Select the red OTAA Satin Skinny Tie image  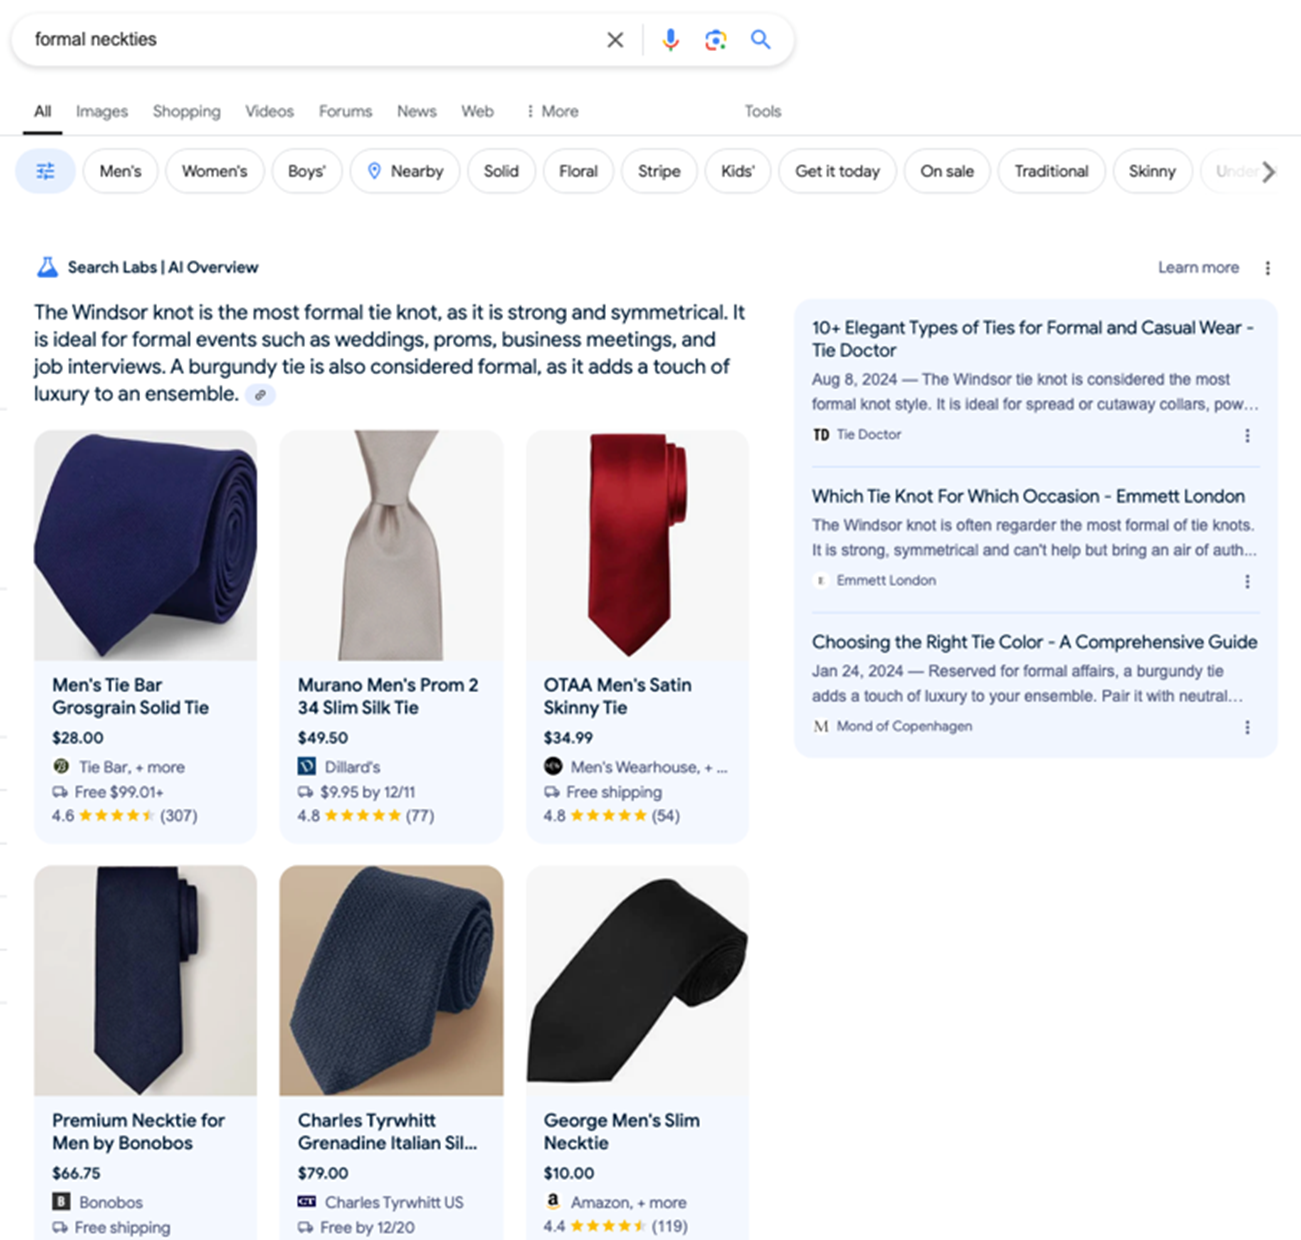[x=637, y=545]
